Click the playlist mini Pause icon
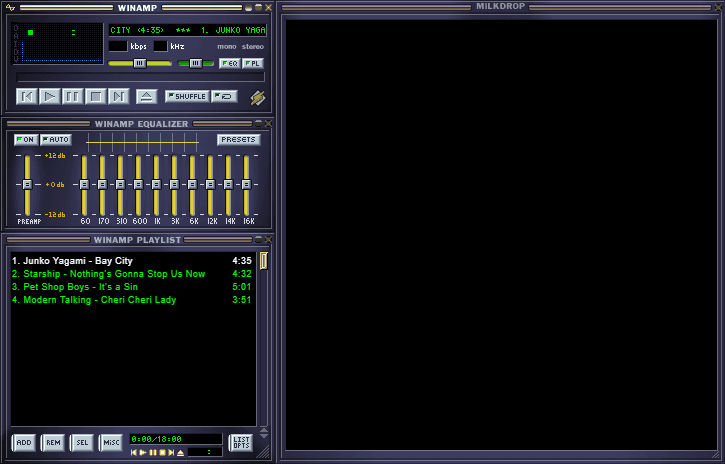This screenshot has width=725, height=464. click(x=153, y=452)
